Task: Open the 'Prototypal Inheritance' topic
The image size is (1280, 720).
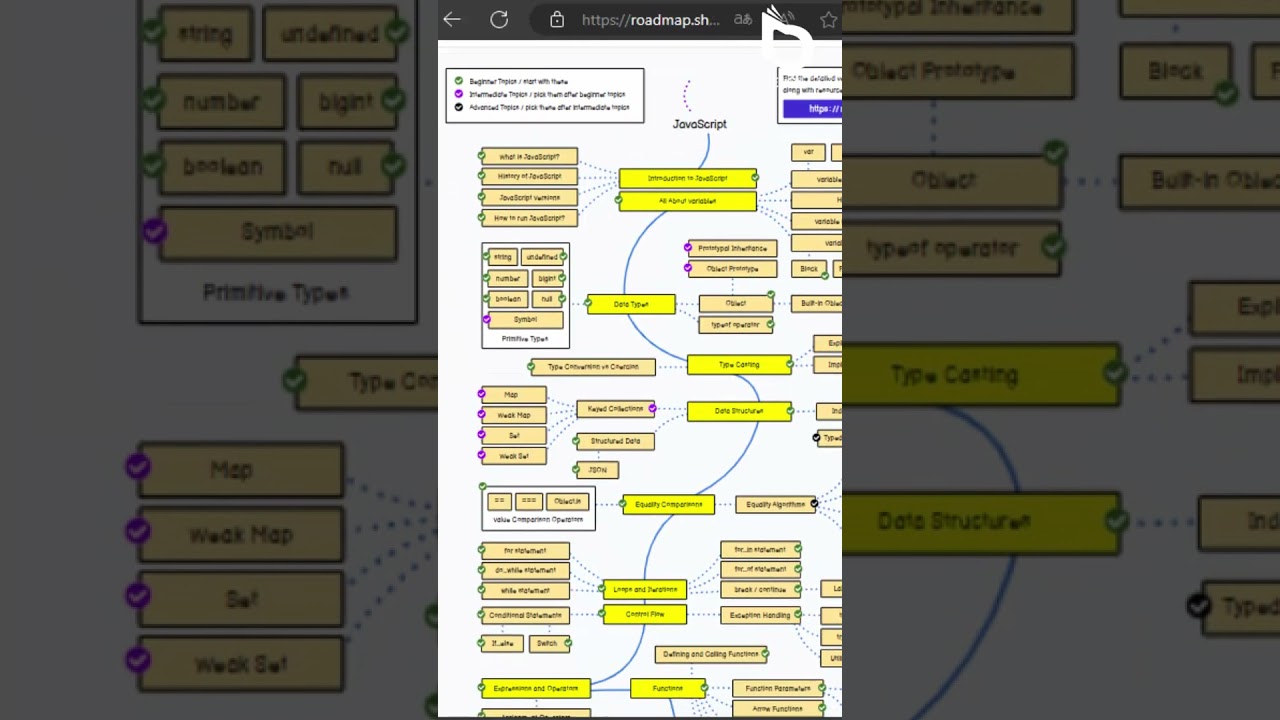Action: (x=732, y=248)
